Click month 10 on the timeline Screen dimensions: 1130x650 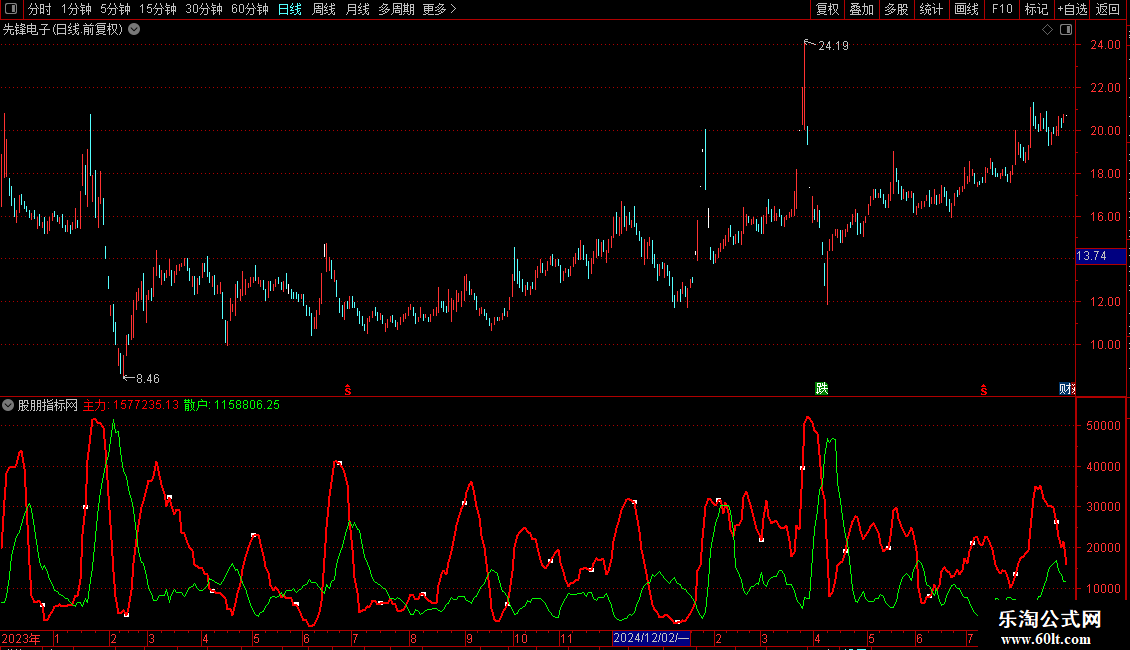point(520,638)
